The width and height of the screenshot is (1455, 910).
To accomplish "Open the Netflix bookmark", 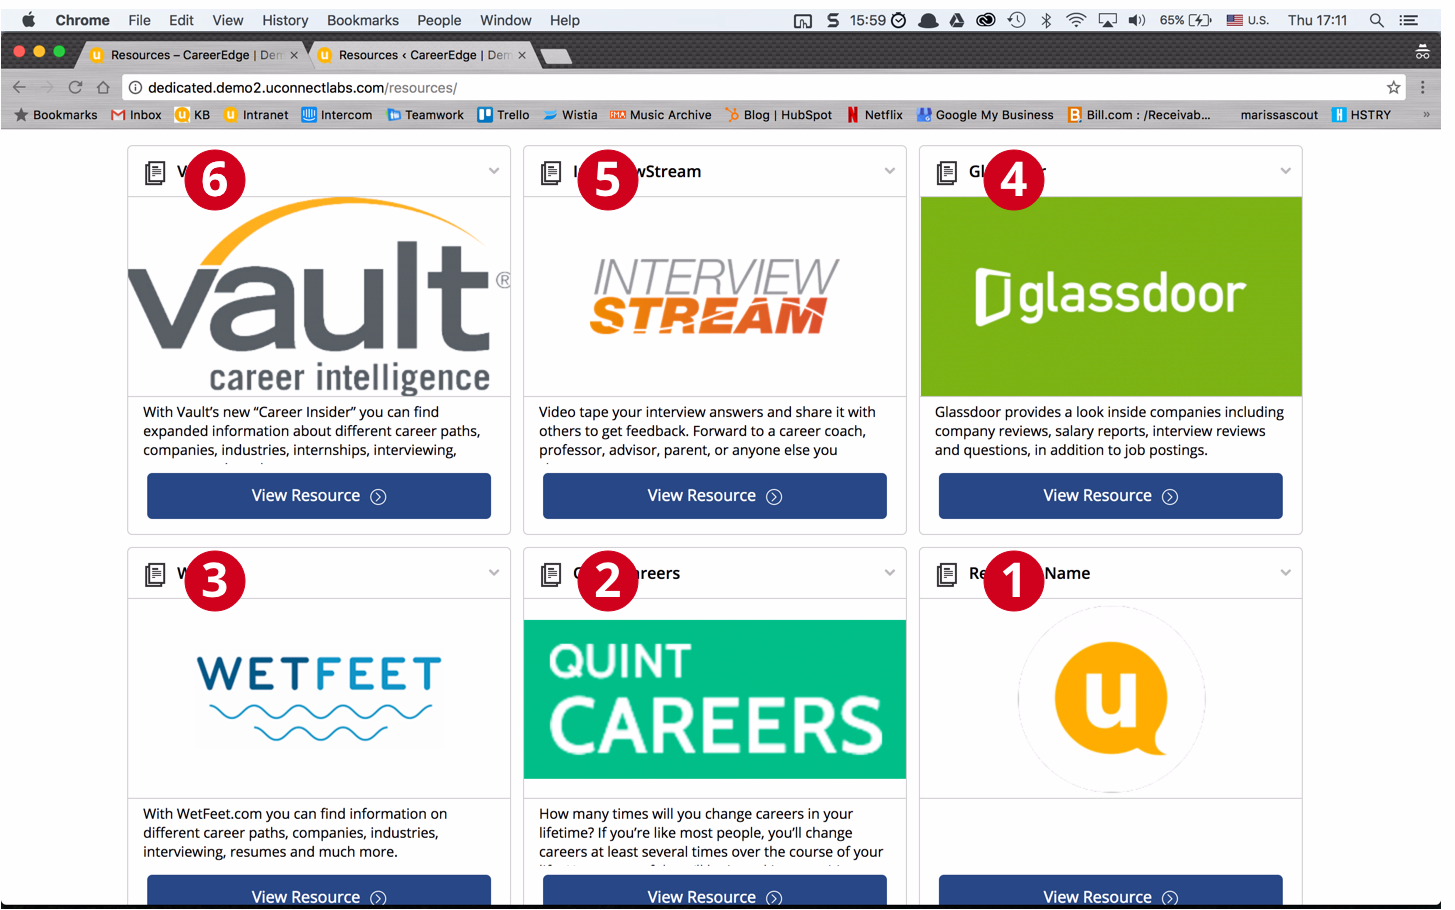I will [874, 115].
